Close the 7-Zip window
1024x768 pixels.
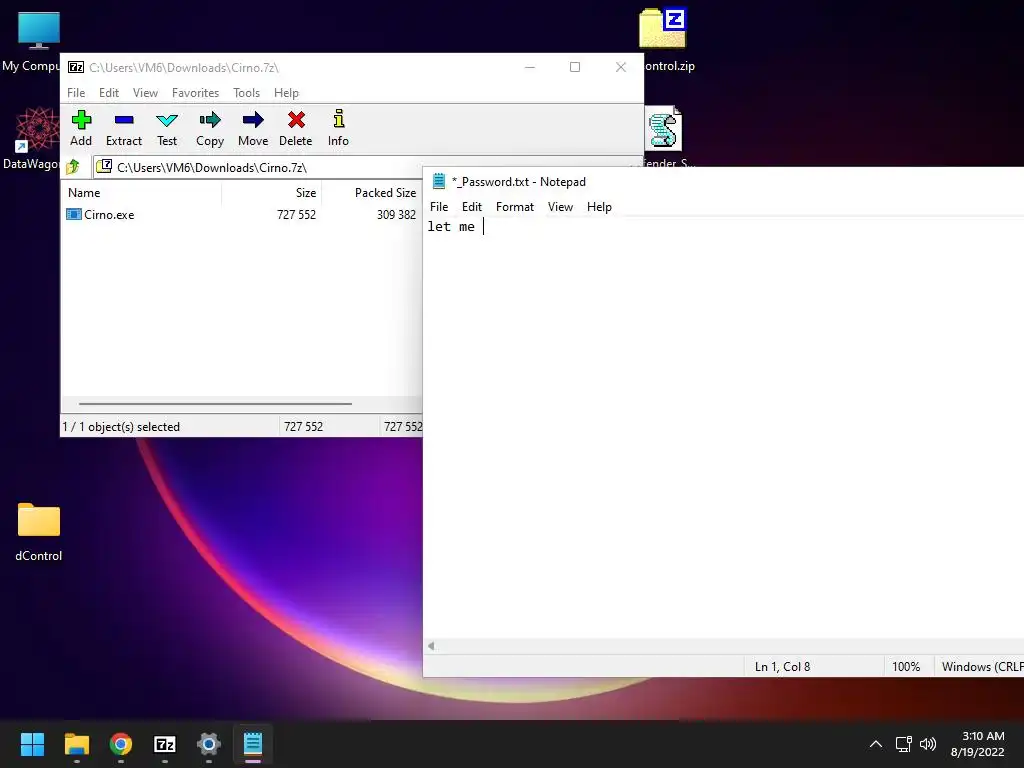coord(620,67)
